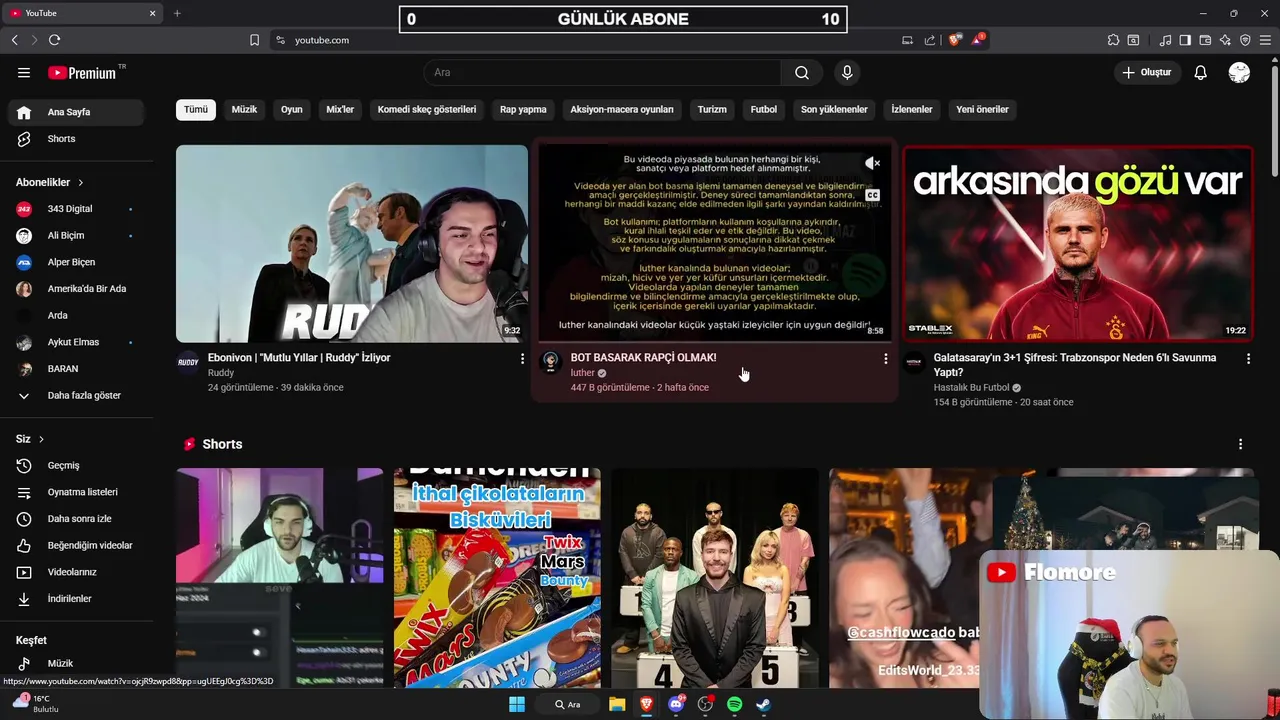The width and height of the screenshot is (1280, 720).
Task: Open Videolarınız page
Action: (75, 572)
